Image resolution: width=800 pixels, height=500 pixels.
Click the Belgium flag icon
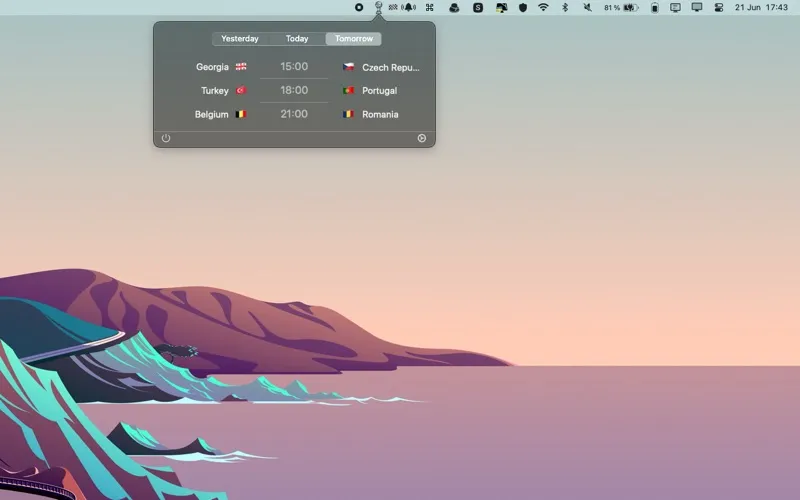(x=241, y=114)
